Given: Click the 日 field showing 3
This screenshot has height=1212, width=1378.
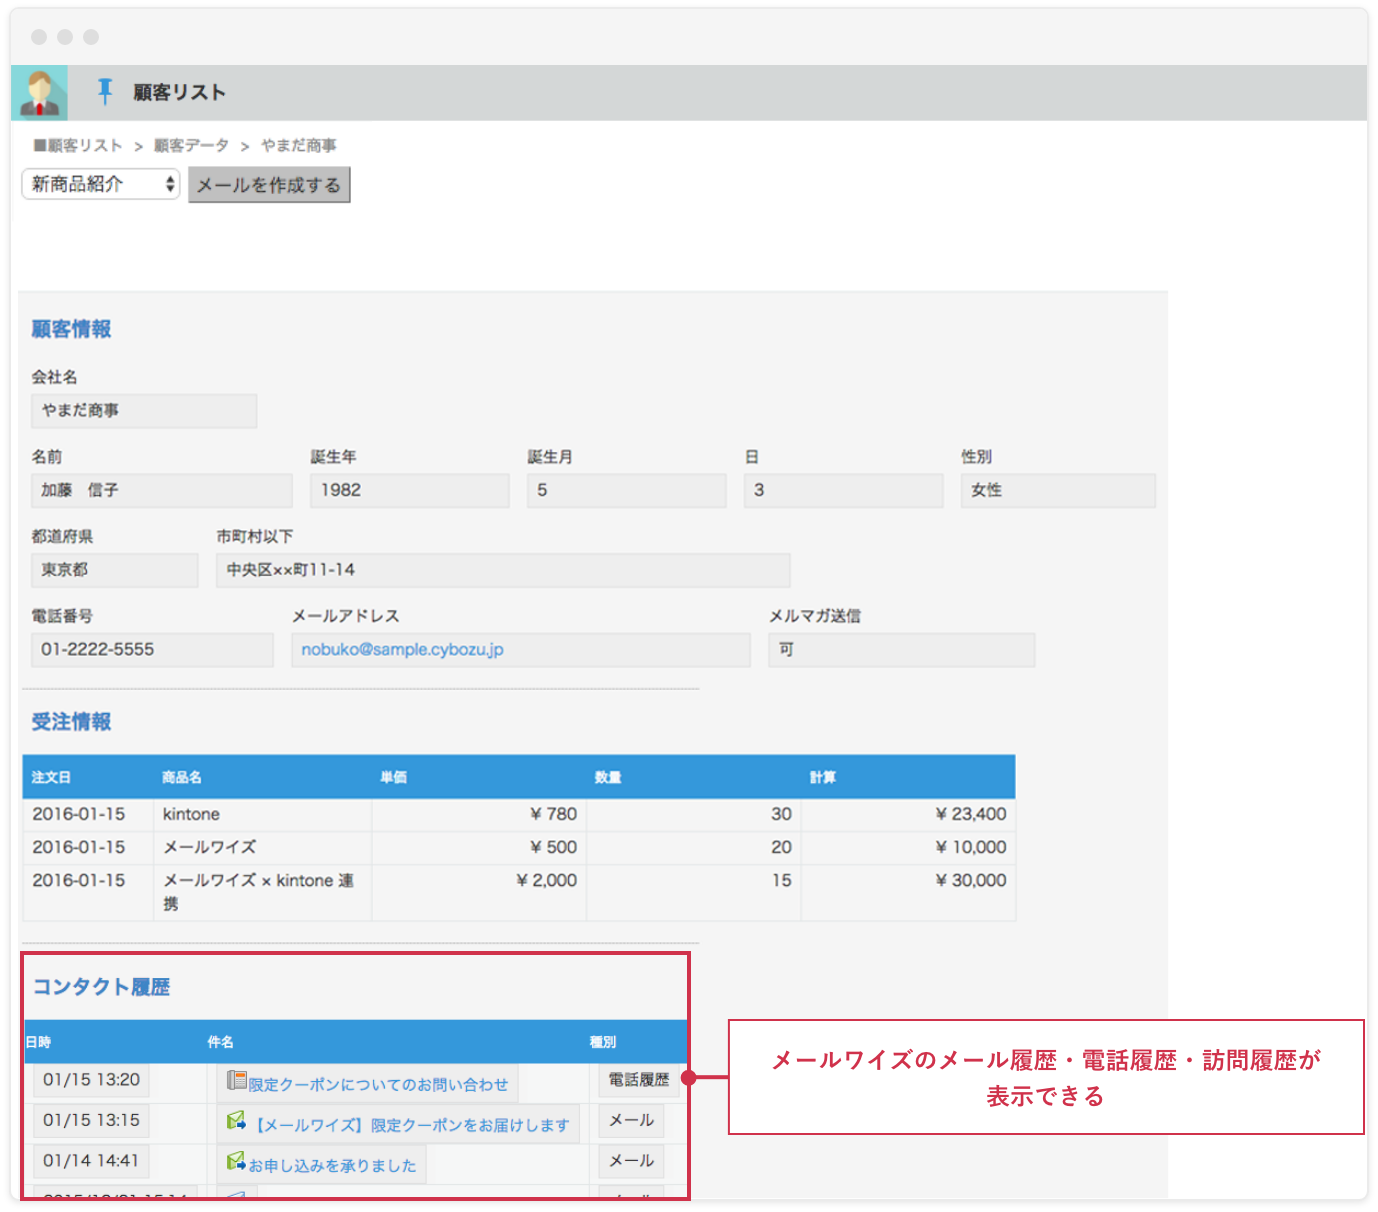Looking at the screenshot, I should pos(844,491).
